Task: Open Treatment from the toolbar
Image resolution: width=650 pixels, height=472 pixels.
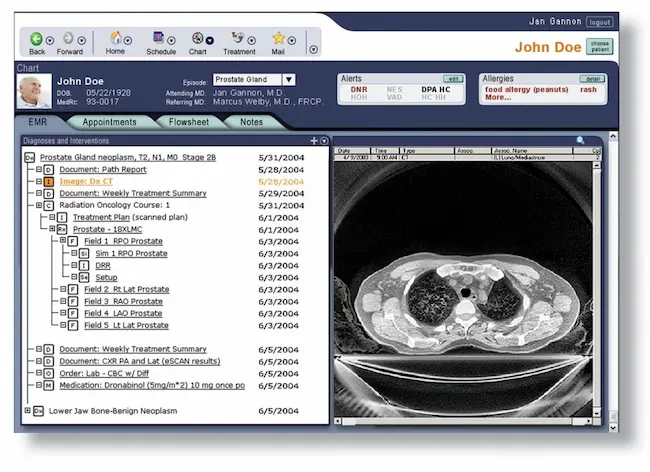Action: (x=237, y=38)
